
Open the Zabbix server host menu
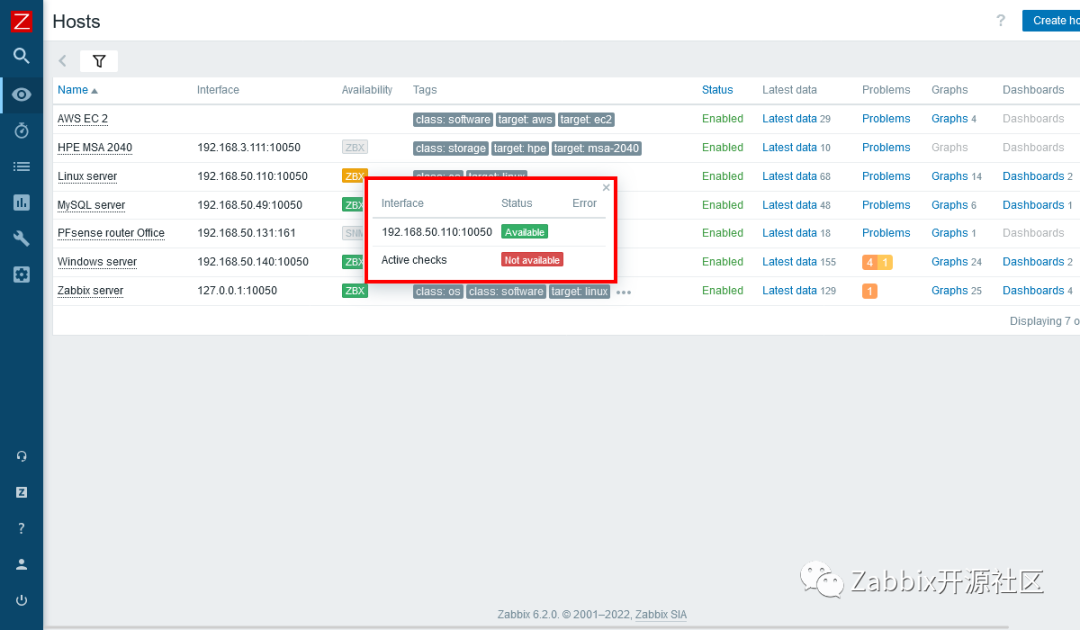coord(90,291)
